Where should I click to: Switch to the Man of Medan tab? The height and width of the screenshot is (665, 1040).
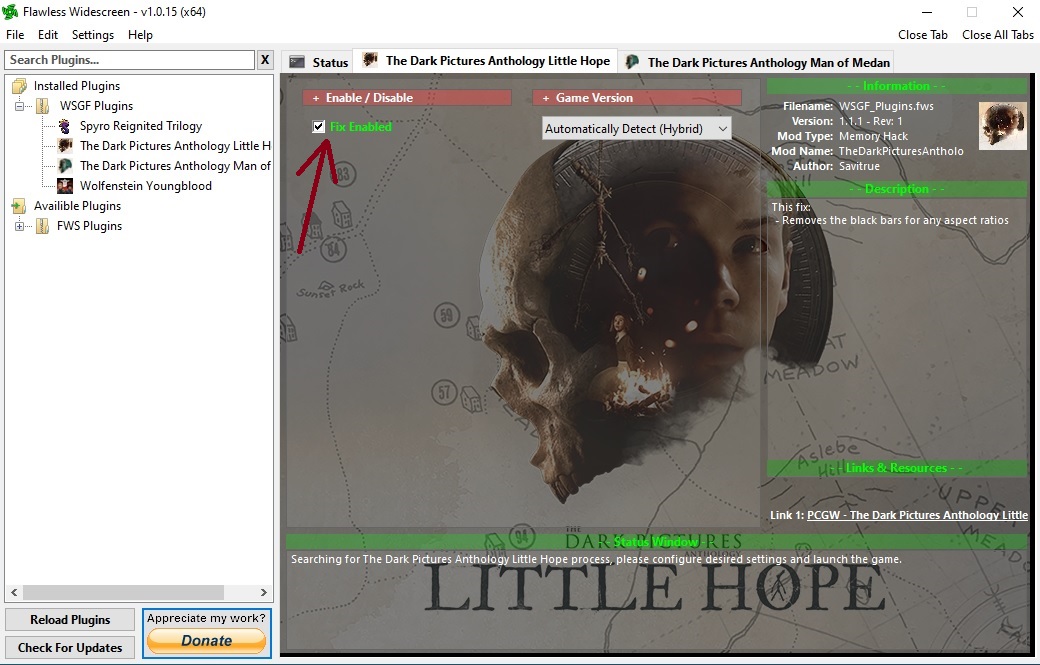point(757,62)
